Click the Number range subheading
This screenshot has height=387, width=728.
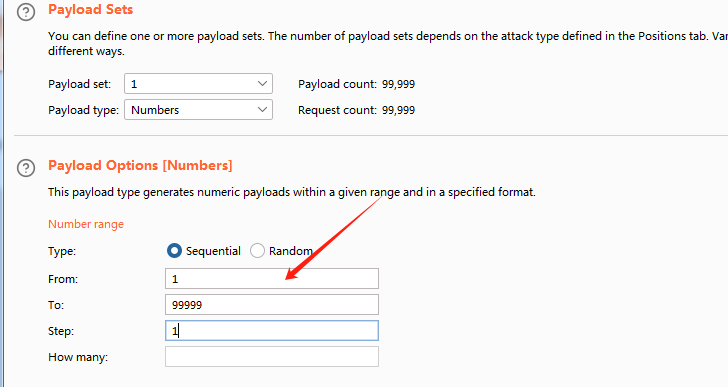tap(86, 224)
